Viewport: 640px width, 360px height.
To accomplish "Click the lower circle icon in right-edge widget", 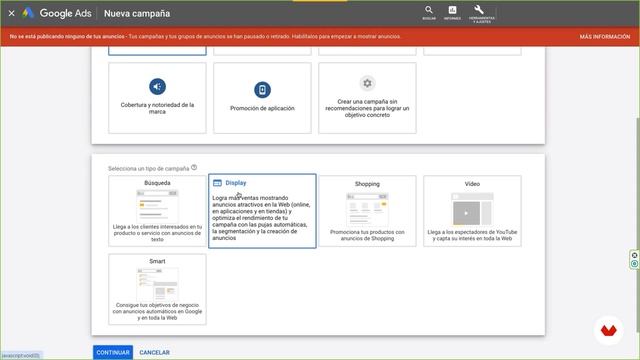I will coord(634,264).
